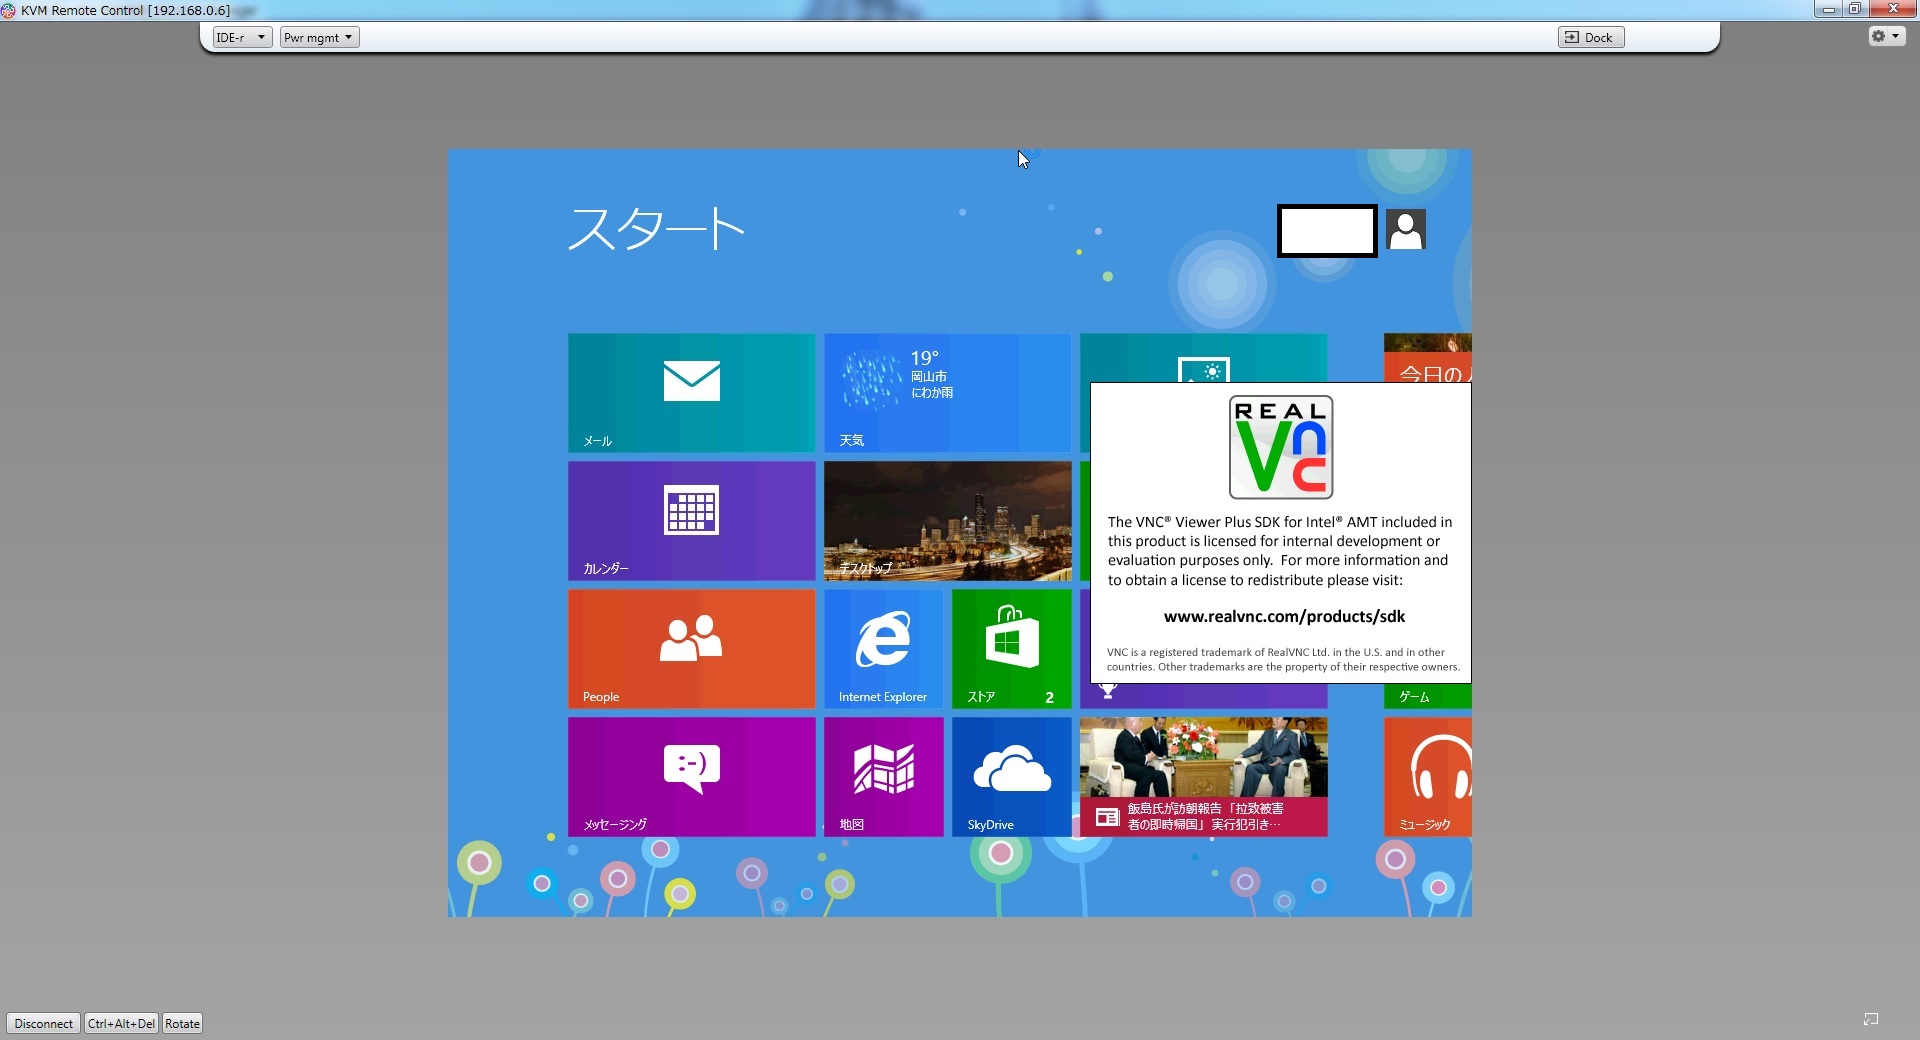This screenshot has height=1040, width=1920.
Task: Open the SkyDrive tile
Action: tap(1011, 776)
